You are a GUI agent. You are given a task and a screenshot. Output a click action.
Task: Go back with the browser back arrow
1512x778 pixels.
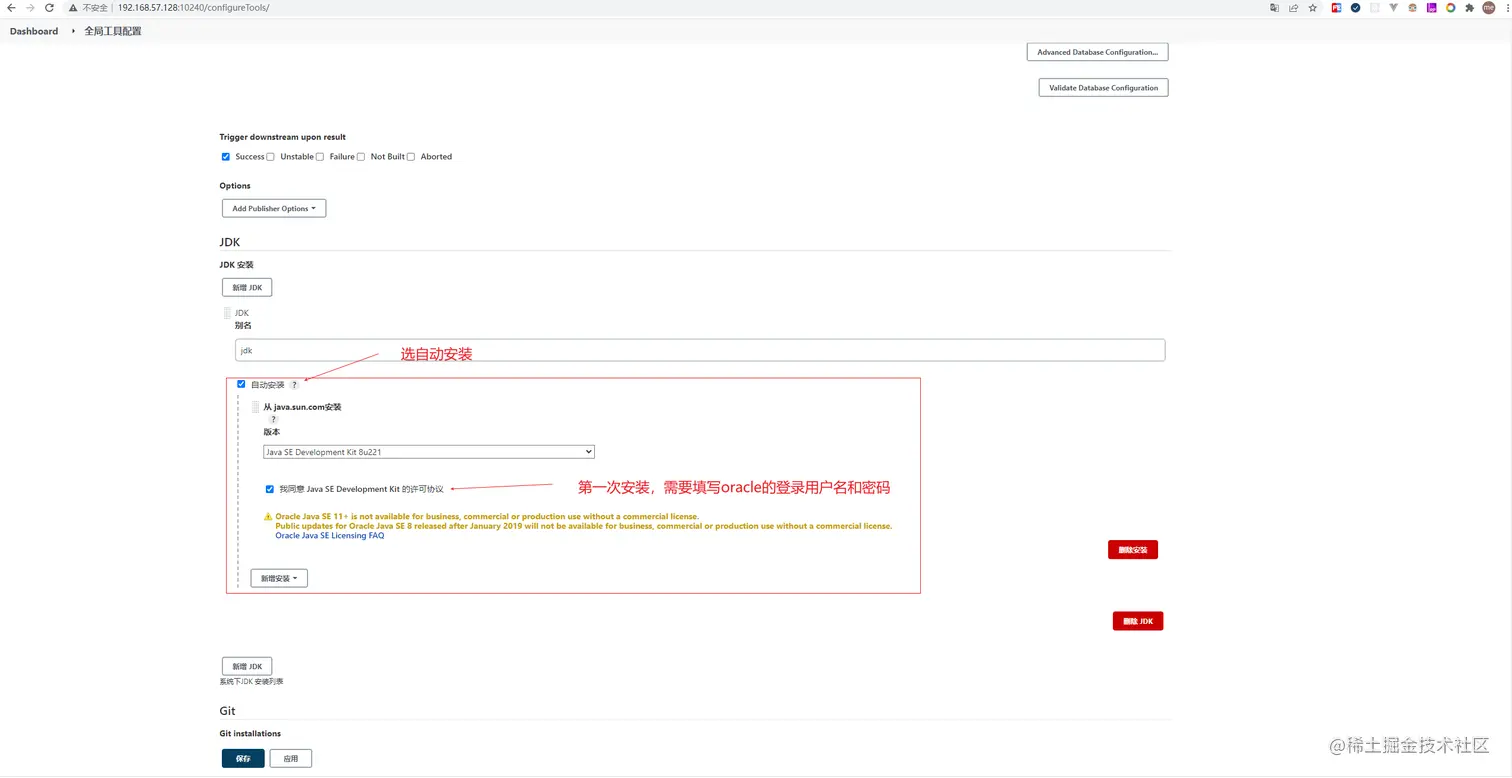click(x=11, y=7)
